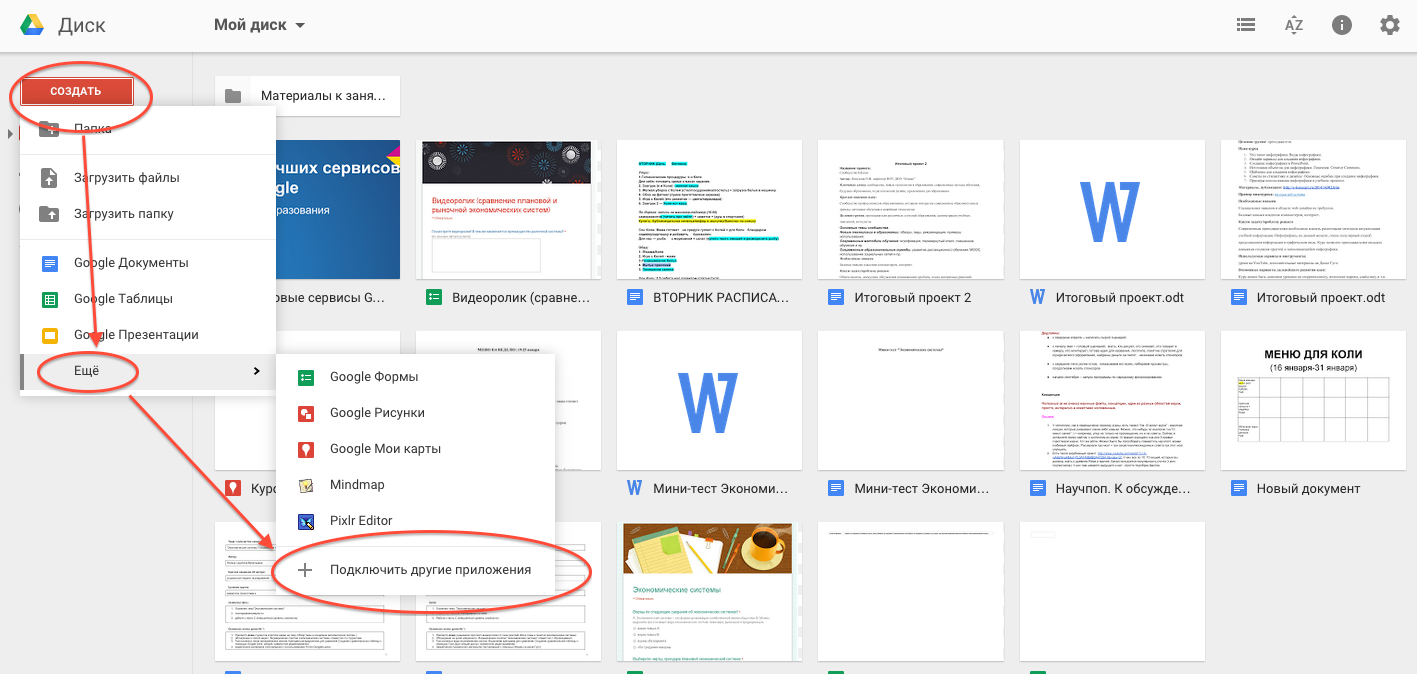Click docs icon beside ВТОРНИК РАСПИСА...
Screen dimensions: 1417x674
[634, 297]
